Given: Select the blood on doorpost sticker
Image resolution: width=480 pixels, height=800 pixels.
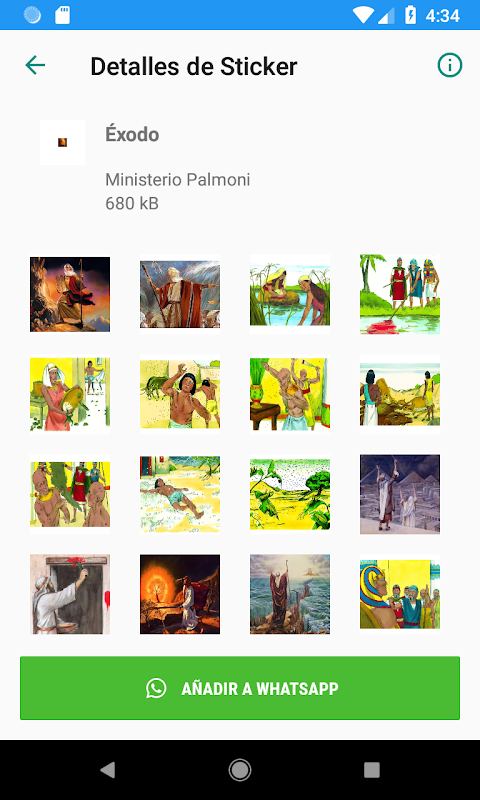Looking at the screenshot, I should point(70,594).
